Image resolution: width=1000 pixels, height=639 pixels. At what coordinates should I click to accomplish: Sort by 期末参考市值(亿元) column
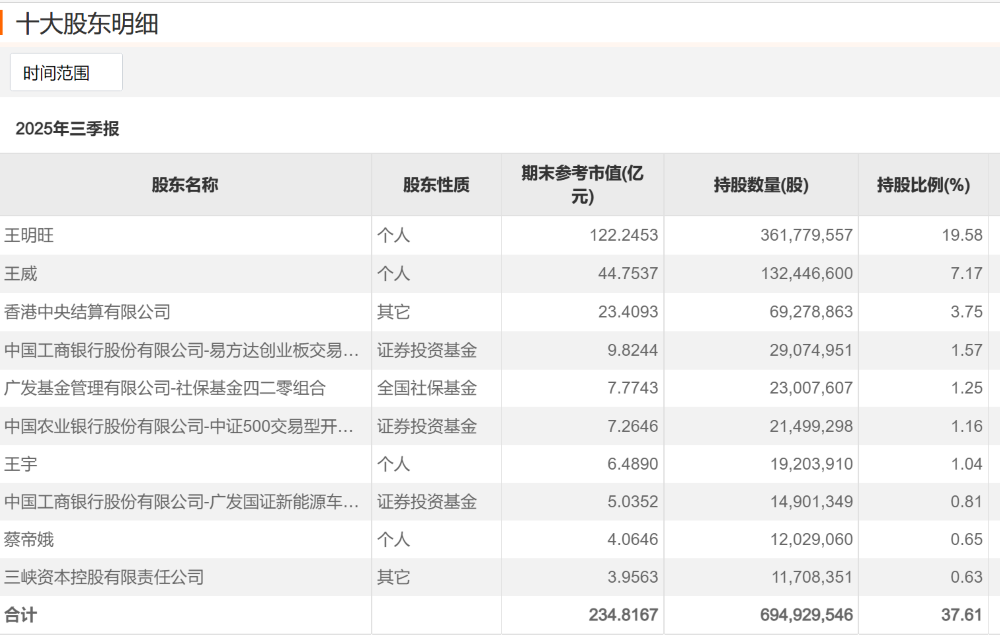point(582,184)
